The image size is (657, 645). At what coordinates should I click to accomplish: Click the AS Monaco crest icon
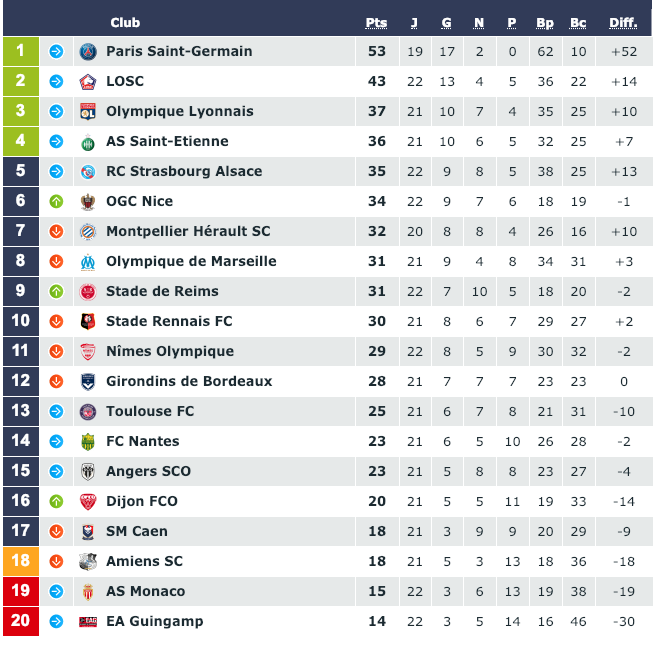pos(88,592)
